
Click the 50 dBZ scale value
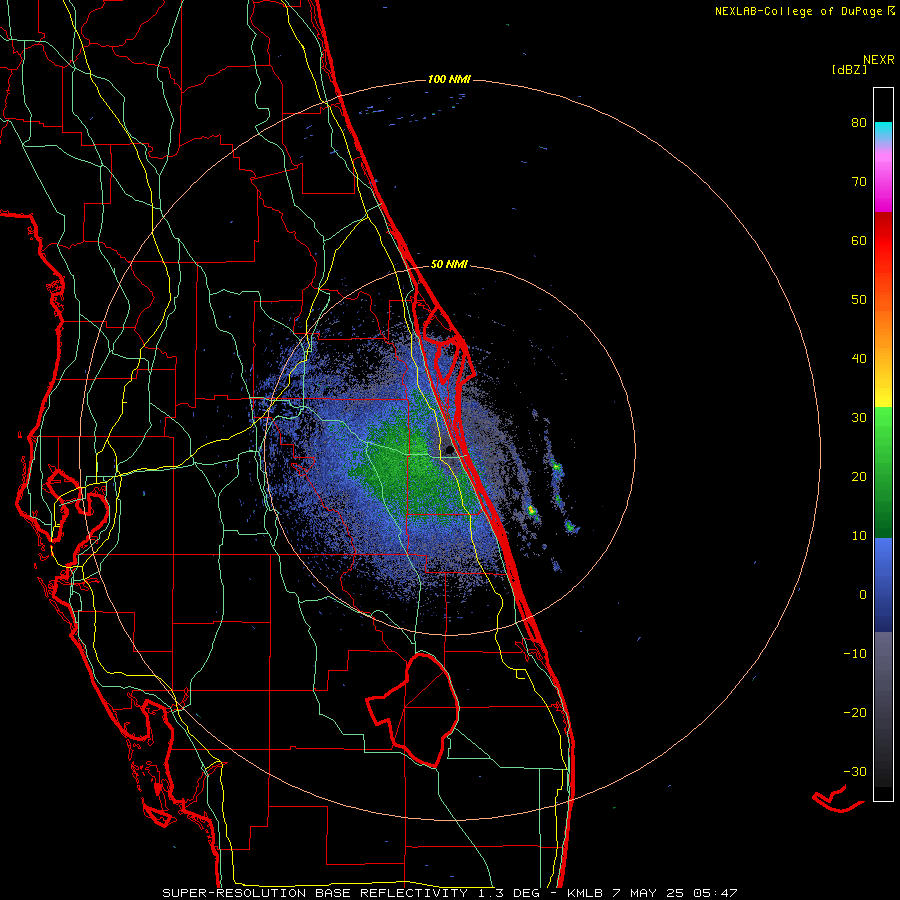point(859,300)
